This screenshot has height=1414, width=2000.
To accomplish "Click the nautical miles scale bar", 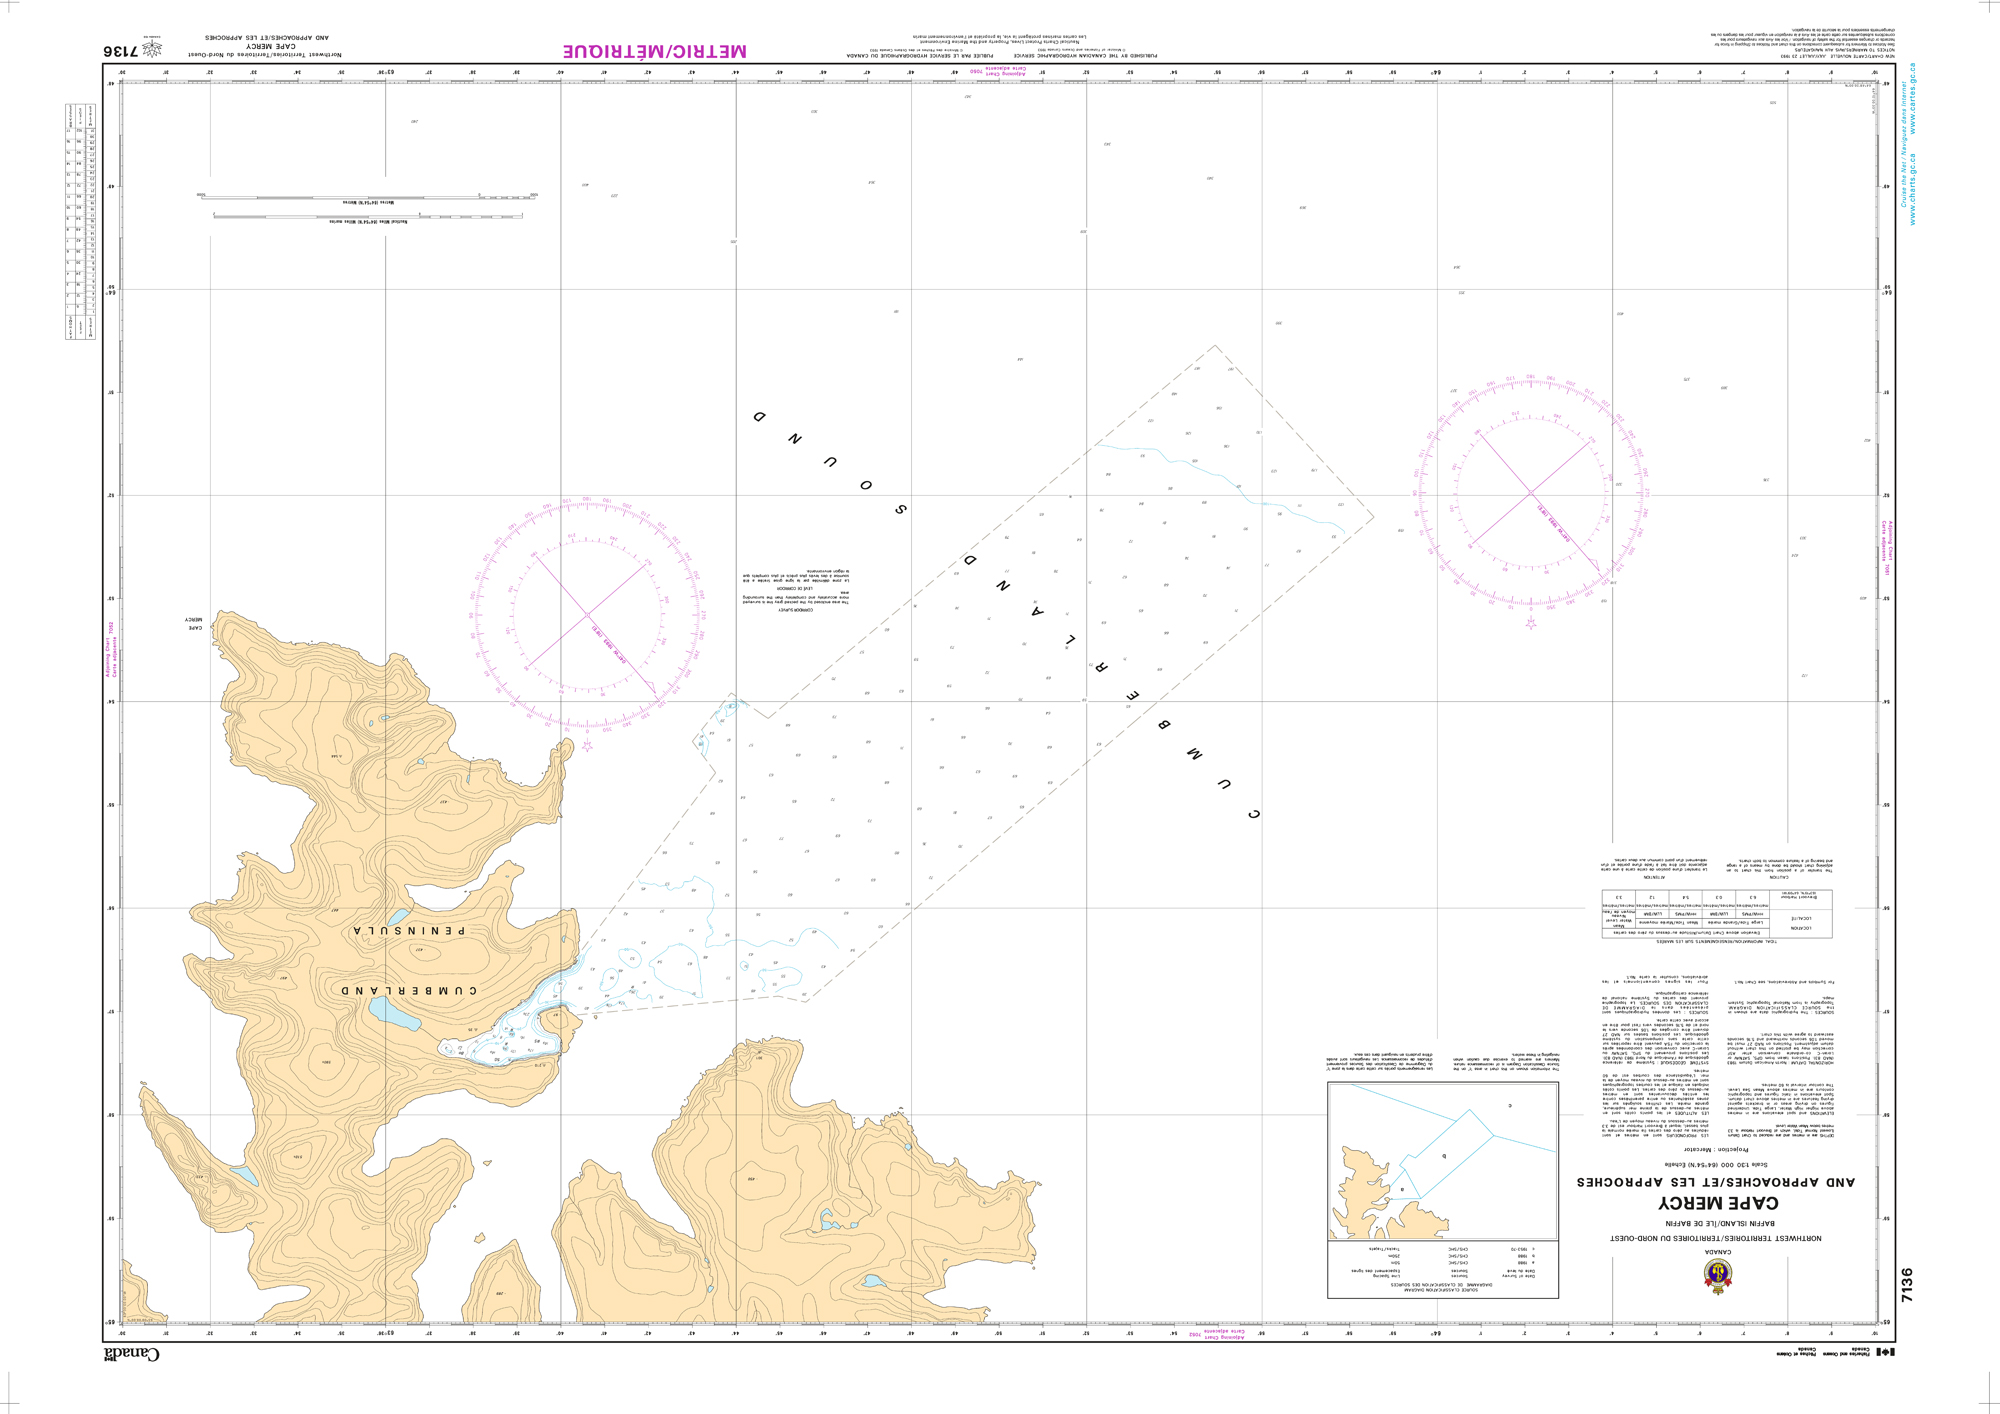I will point(367,216).
